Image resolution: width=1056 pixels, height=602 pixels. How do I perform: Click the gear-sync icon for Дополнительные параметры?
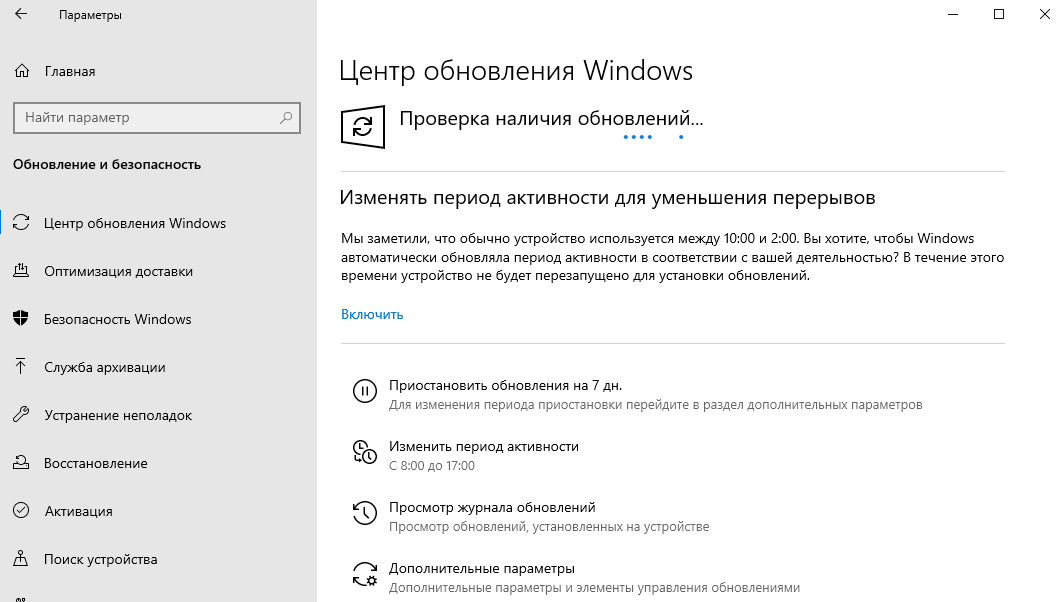click(364, 574)
